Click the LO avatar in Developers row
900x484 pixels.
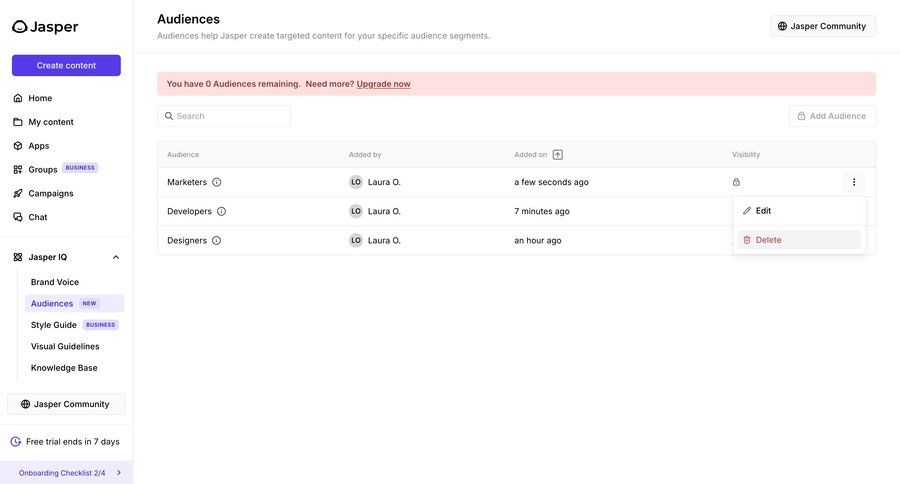click(x=356, y=211)
